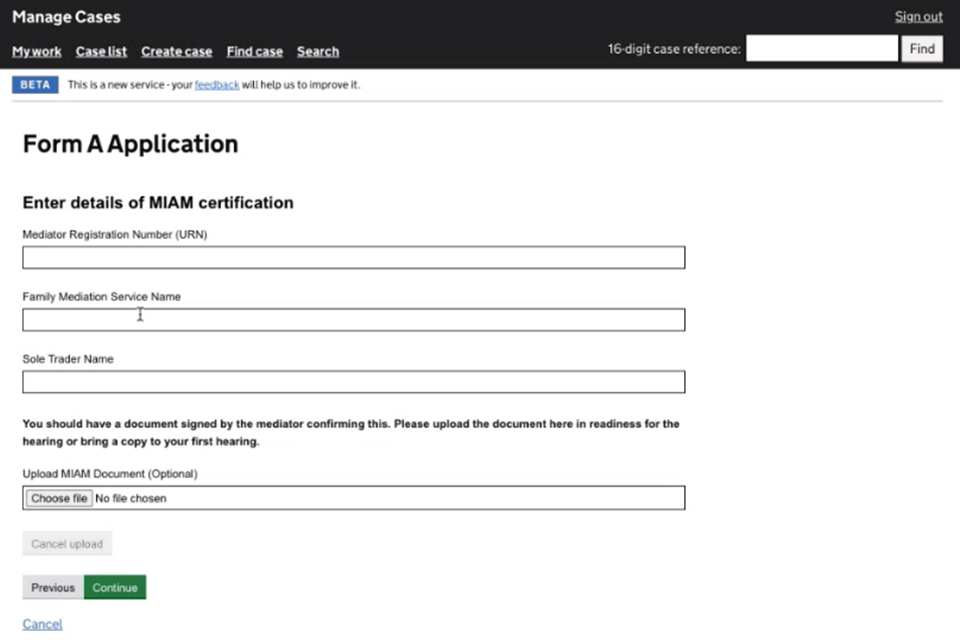The width and height of the screenshot is (960, 640).
Task: Click the blue BETA tag
Action: (35, 85)
